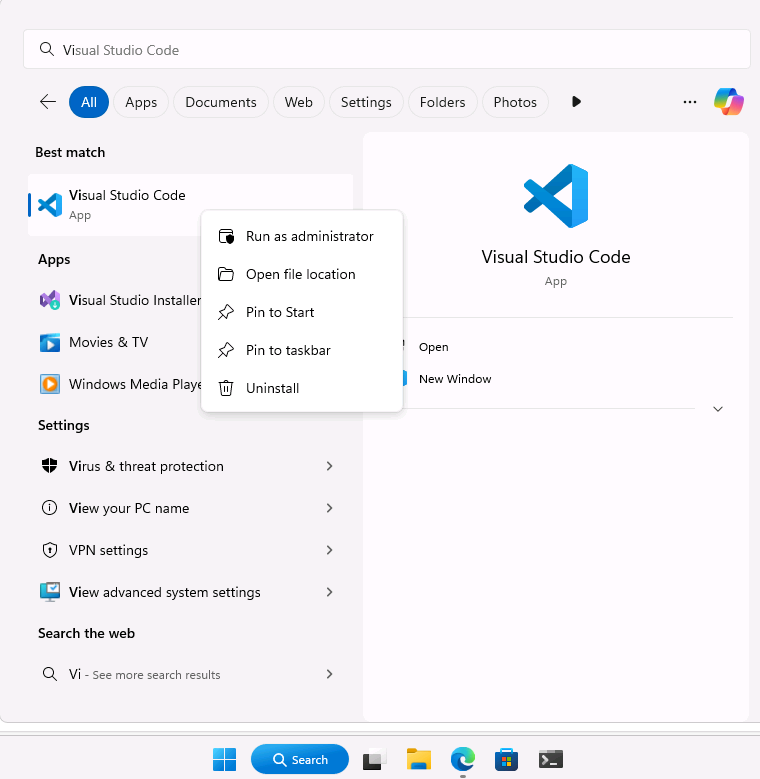This screenshot has height=779, width=760.
Task: Click the Uninstall trash can icon
Action: point(226,388)
